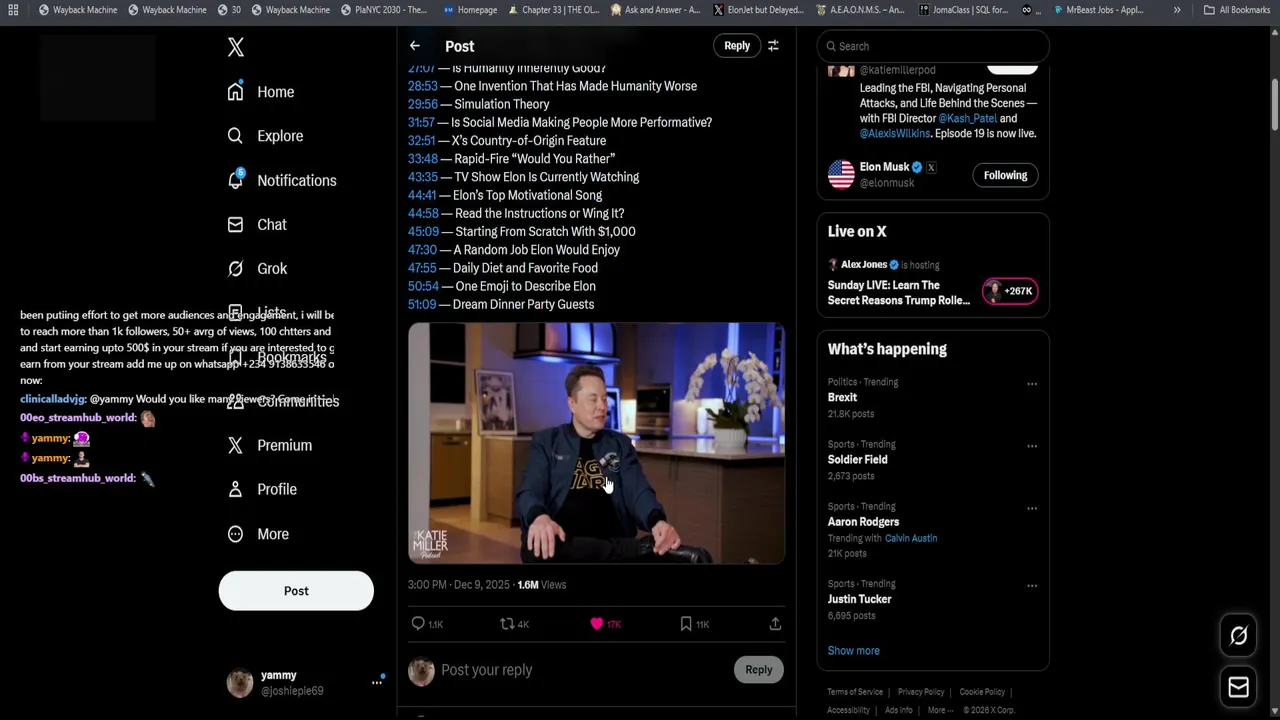Open the All Bookmarks folder

tap(1237, 10)
